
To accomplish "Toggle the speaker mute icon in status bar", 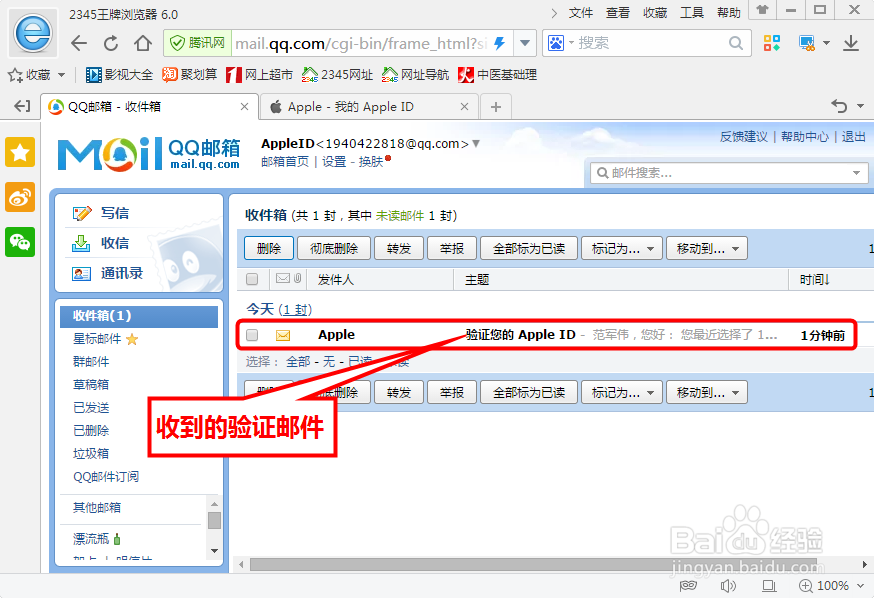I will [x=728, y=586].
